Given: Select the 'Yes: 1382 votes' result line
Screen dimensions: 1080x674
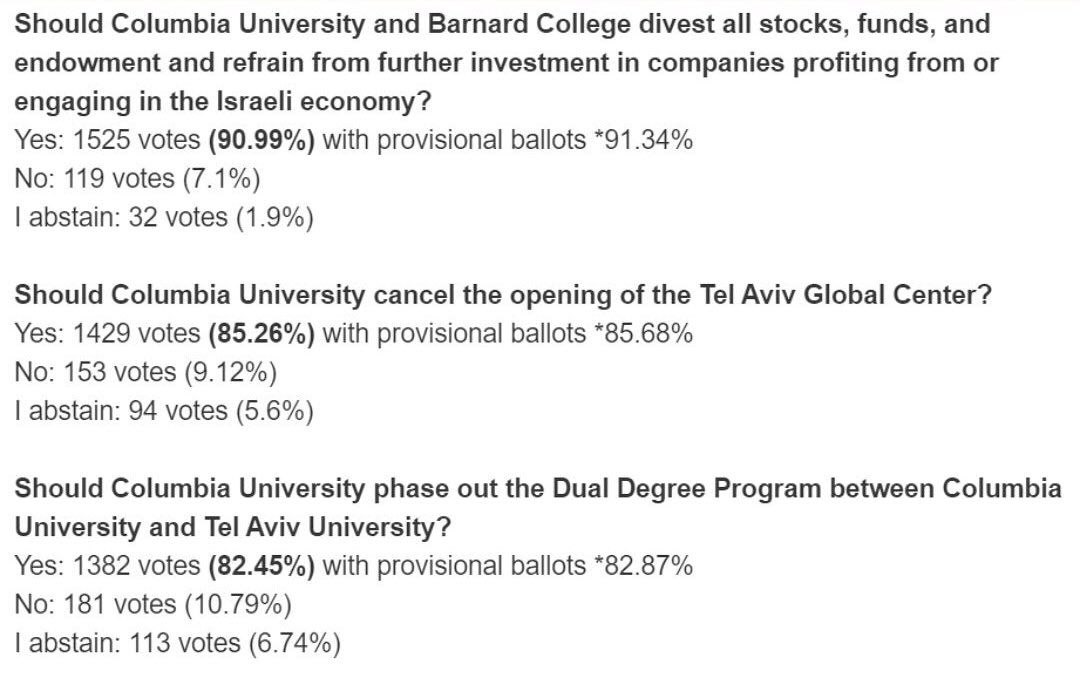Looking at the screenshot, I should (x=353, y=566).
